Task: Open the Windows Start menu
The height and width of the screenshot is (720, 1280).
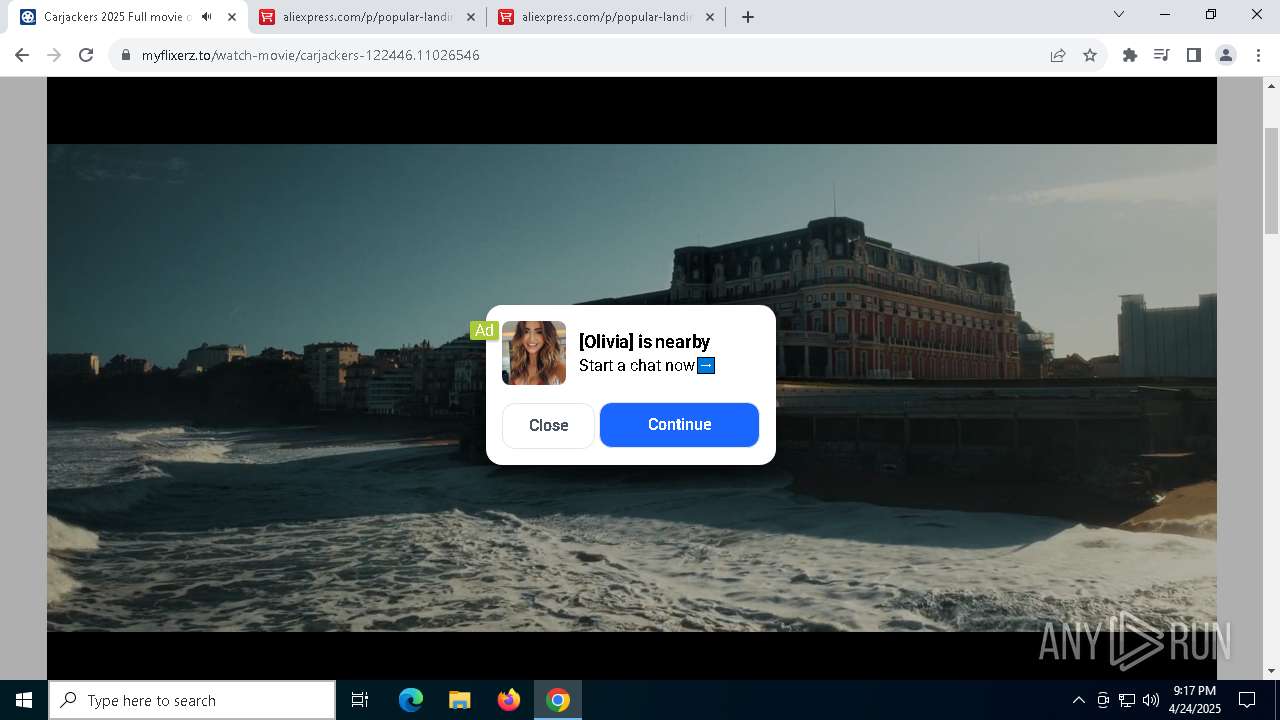Action: pyautogui.click(x=24, y=700)
